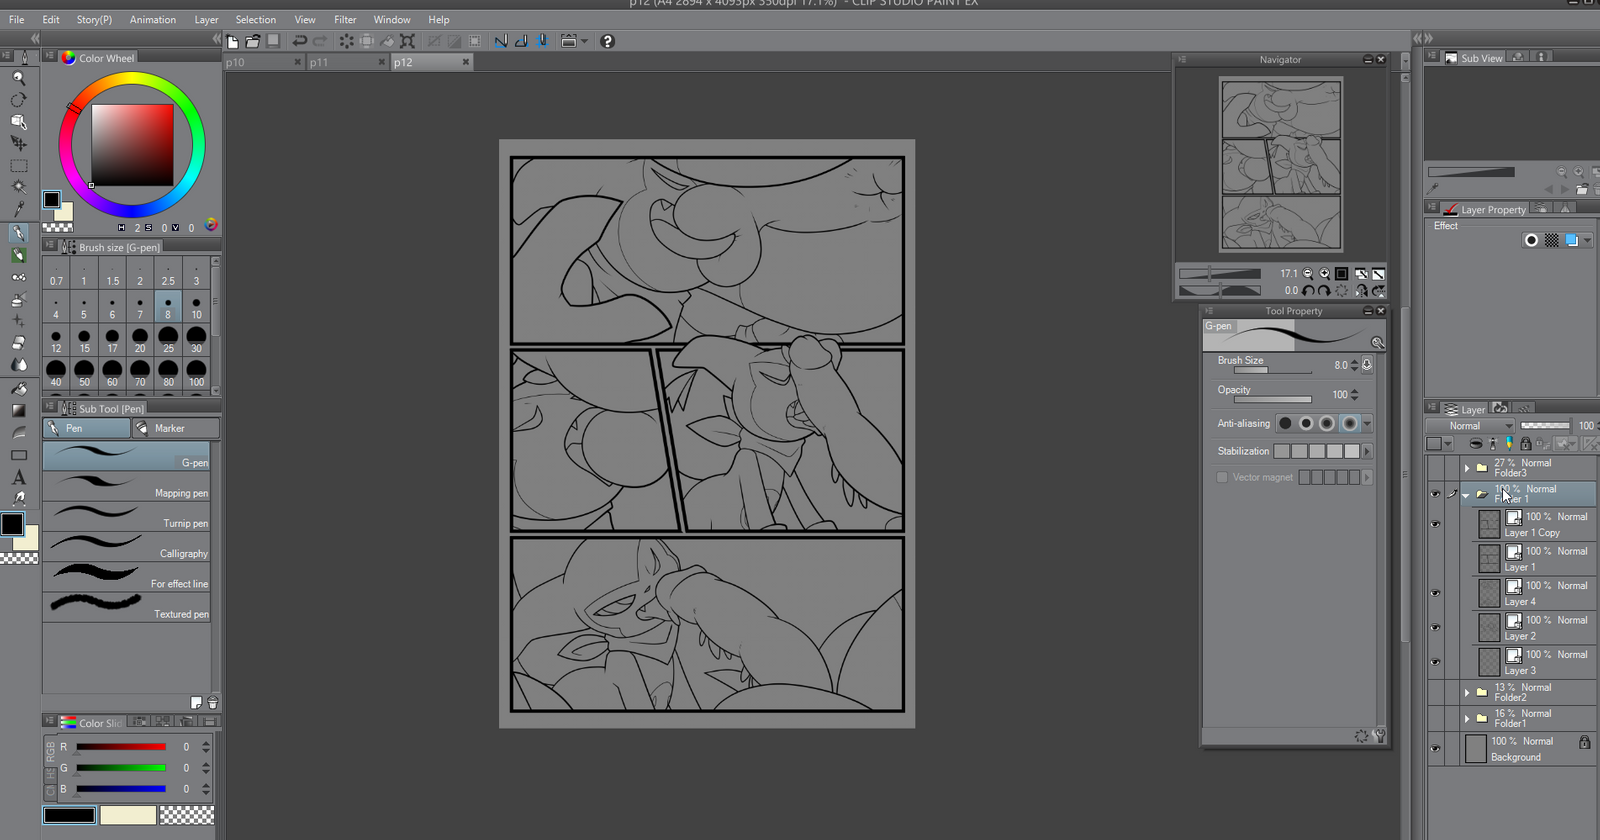The image size is (1600, 840).
Task: Click the red R color slider
Action: click(x=121, y=747)
